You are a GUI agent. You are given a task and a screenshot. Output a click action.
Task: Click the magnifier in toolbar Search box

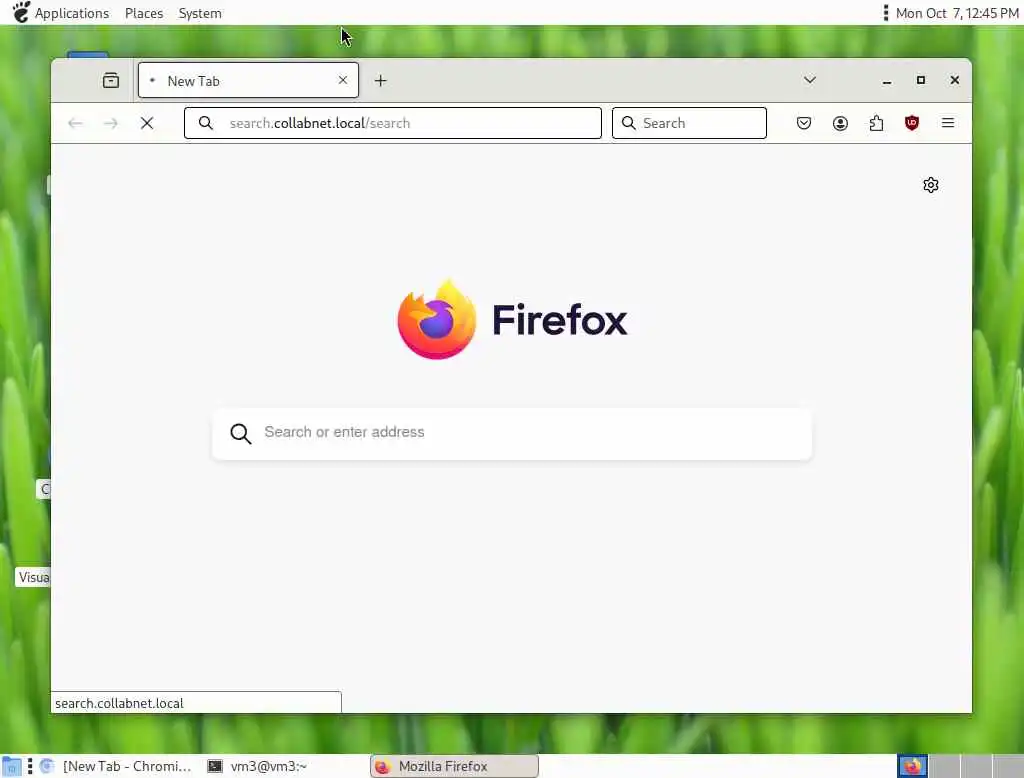[x=628, y=123]
